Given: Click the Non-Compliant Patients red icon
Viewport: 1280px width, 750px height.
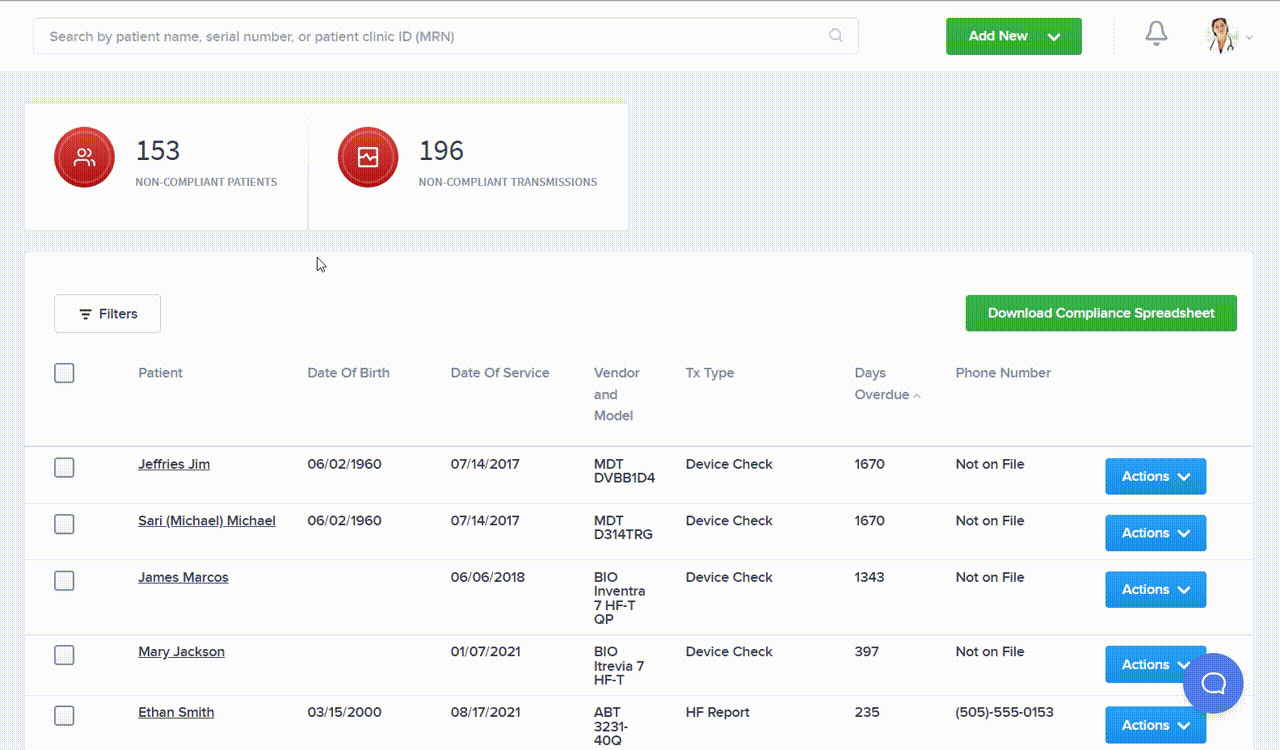Looking at the screenshot, I should click(84, 156).
